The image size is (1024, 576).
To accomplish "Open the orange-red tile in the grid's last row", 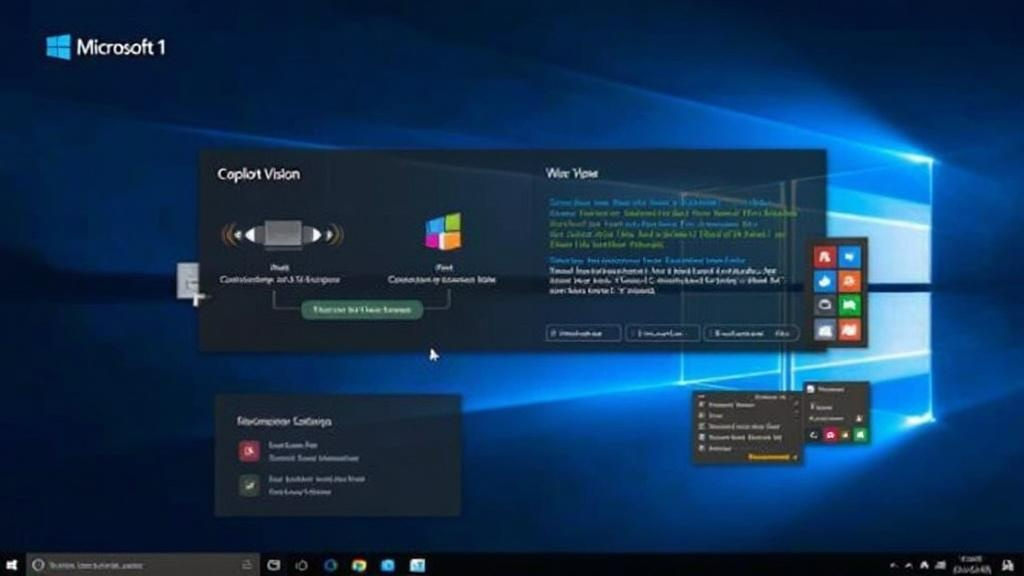I will coord(850,330).
